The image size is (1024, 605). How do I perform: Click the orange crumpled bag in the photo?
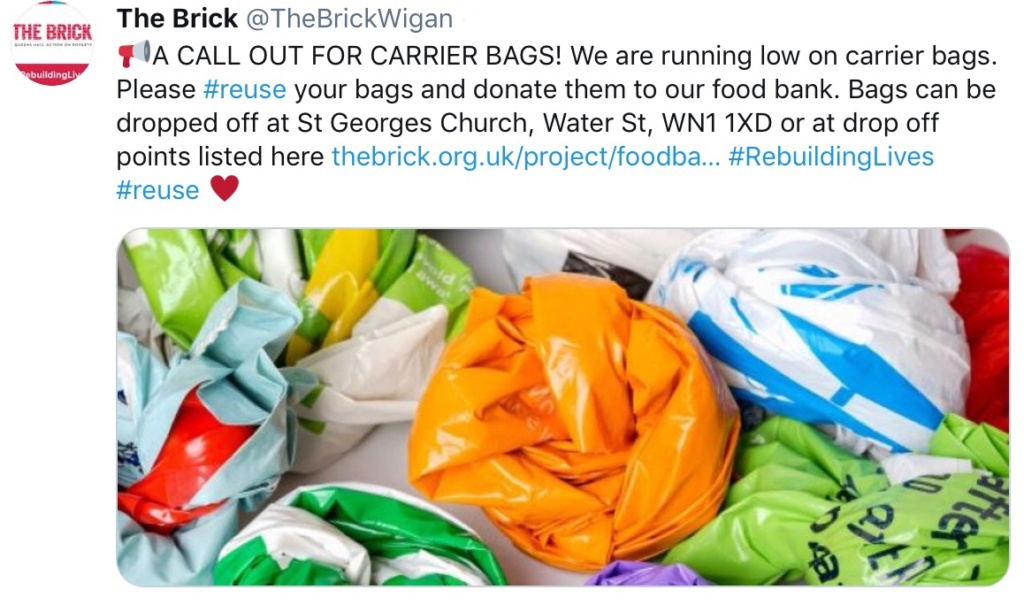(x=575, y=418)
